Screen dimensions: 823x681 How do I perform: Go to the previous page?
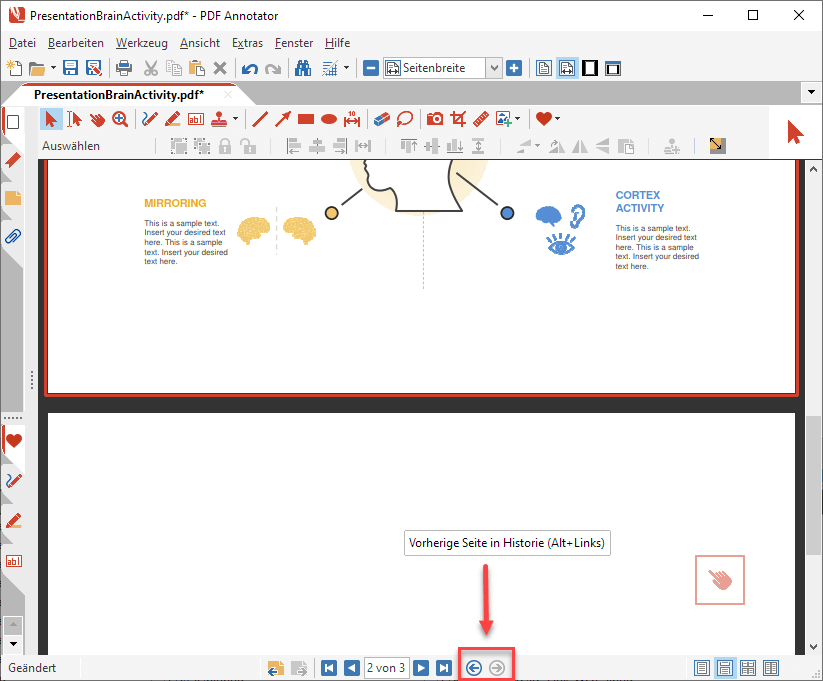click(352, 668)
